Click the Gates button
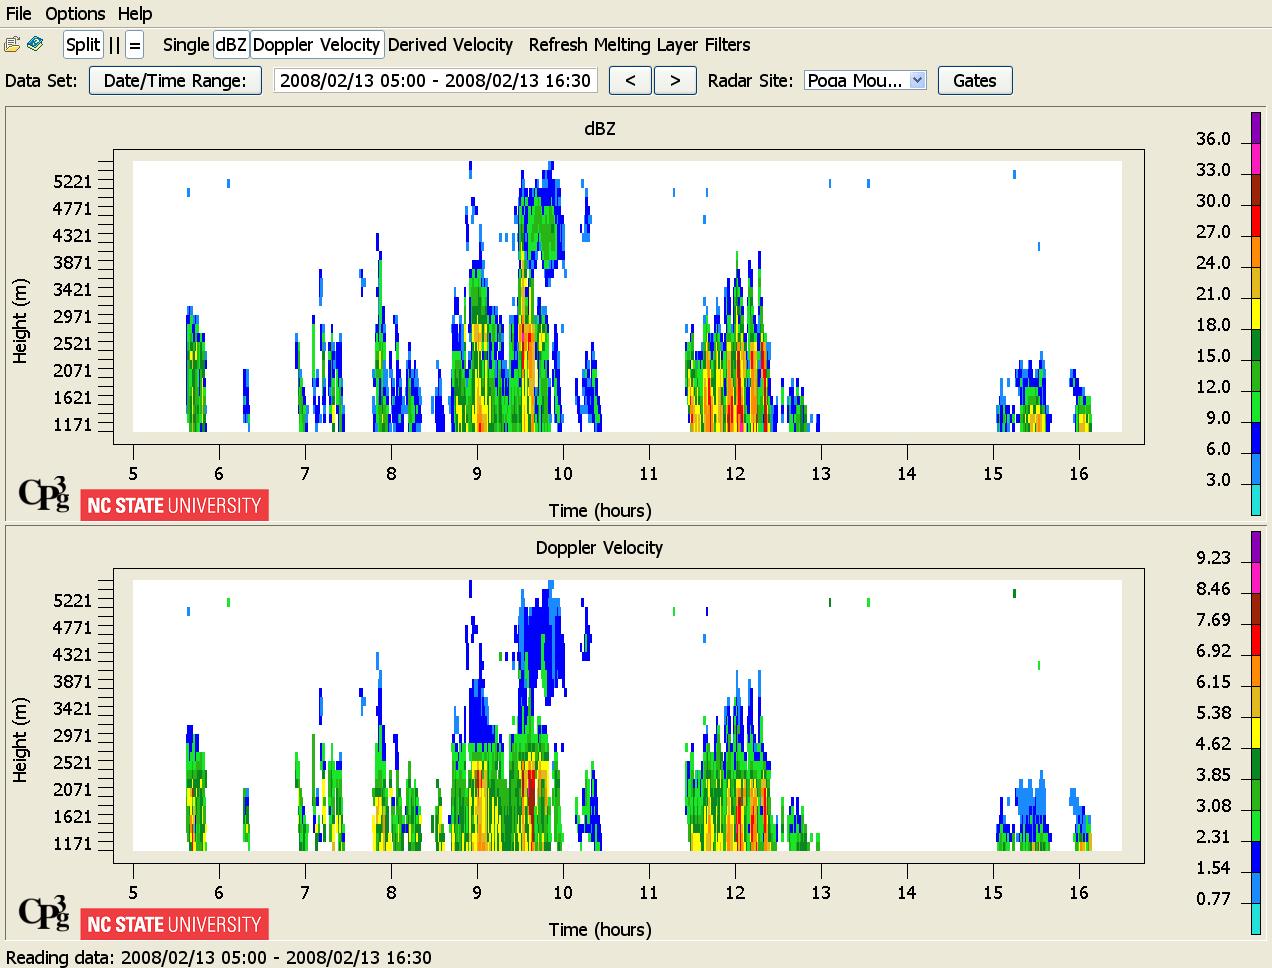Image resolution: width=1272 pixels, height=968 pixels. (975, 81)
